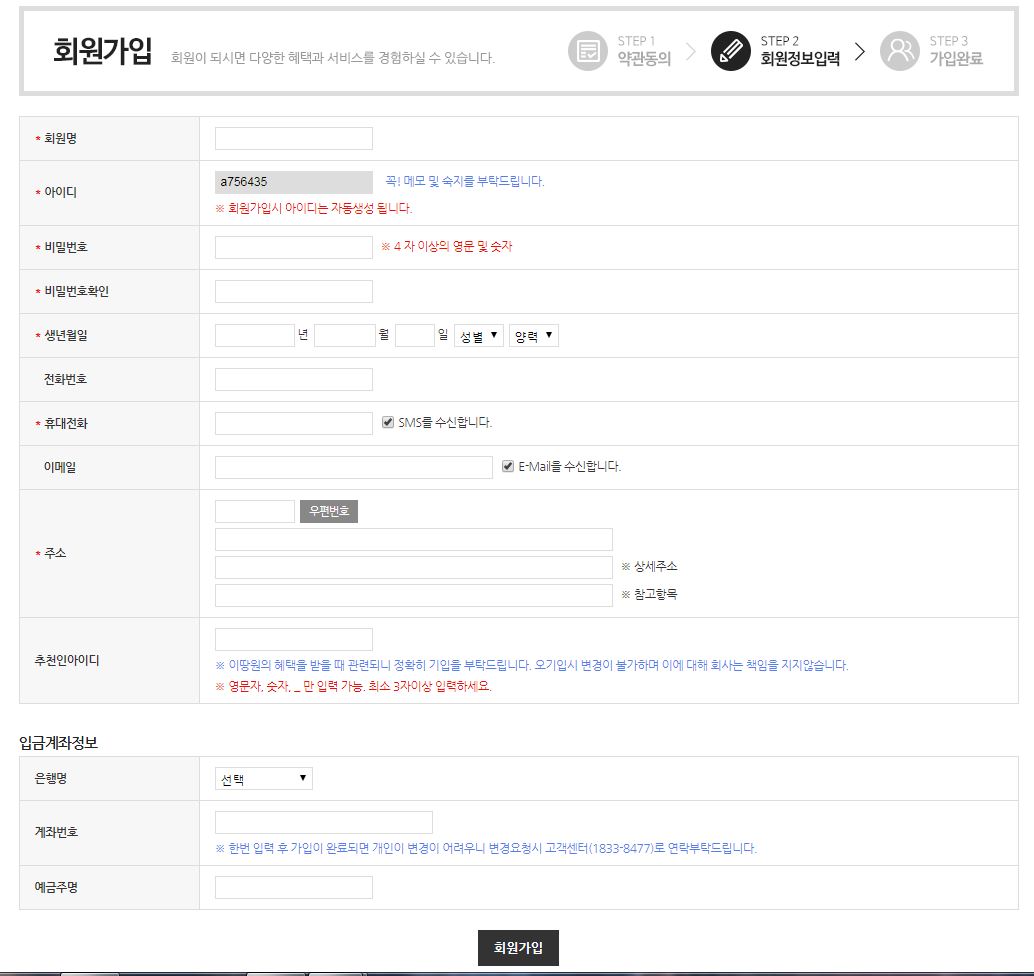Open the 은행명 선택 dropdown
This screenshot has height=976, width=1034.
(264, 779)
